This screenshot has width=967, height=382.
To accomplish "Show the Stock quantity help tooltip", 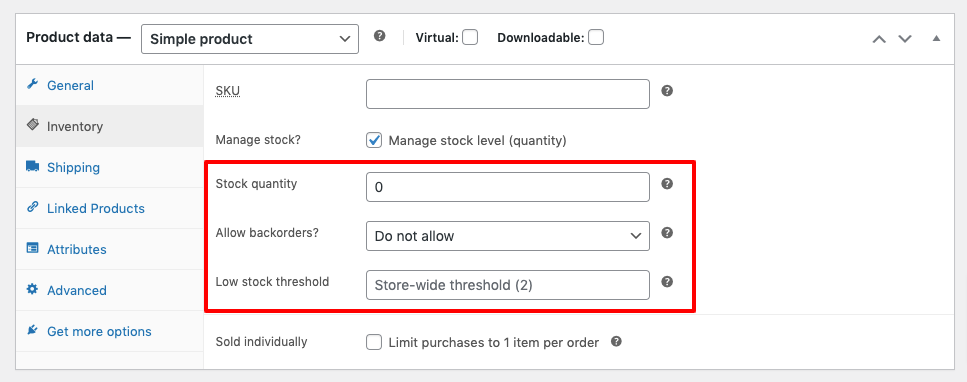I will coord(667,184).
